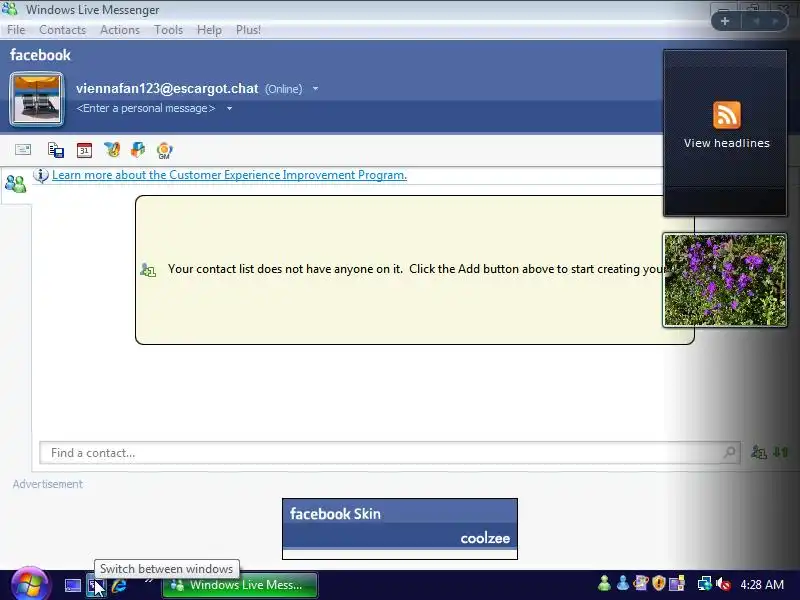800x600 pixels.
Task: Open the sharing folders toolbar icon
Action: click(56, 150)
